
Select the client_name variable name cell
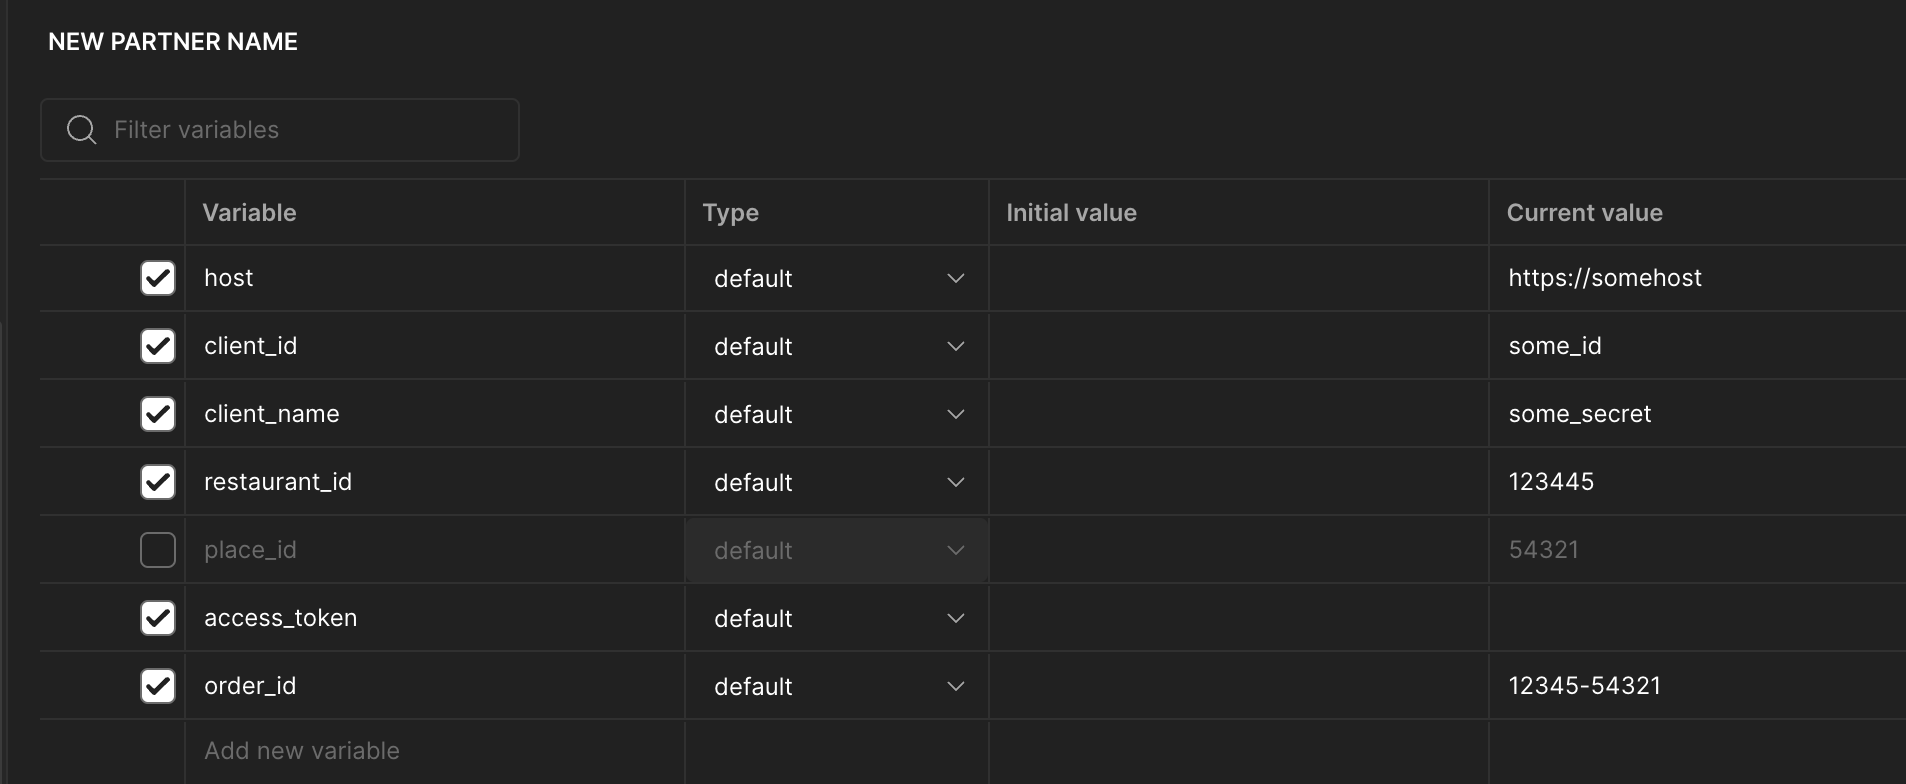point(272,414)
